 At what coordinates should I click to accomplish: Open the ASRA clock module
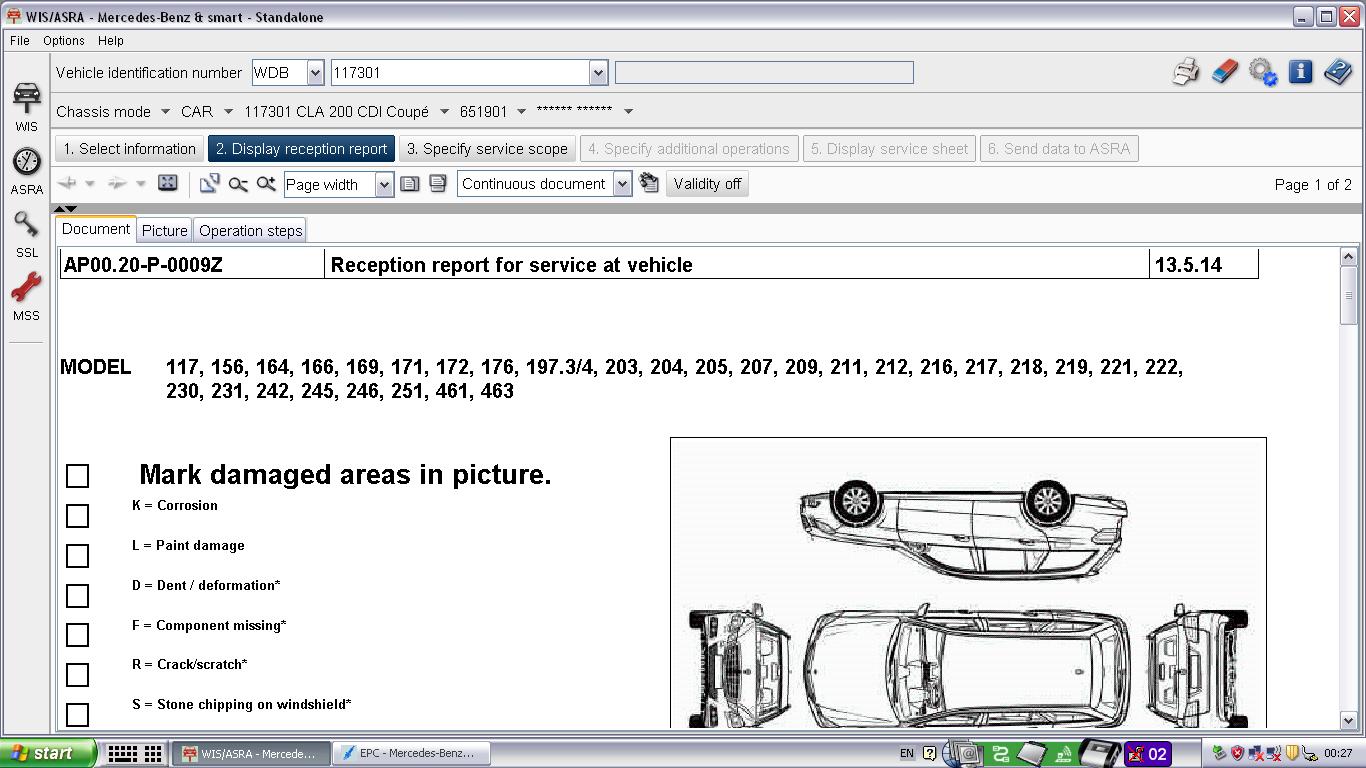tap(26, 168)
